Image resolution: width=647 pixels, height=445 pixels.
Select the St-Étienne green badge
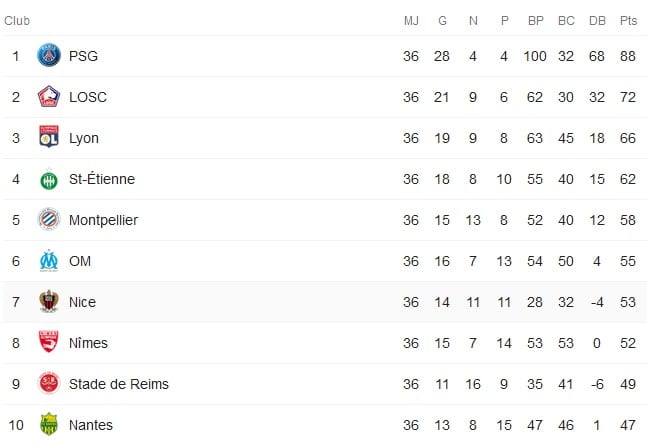point(49,179)
